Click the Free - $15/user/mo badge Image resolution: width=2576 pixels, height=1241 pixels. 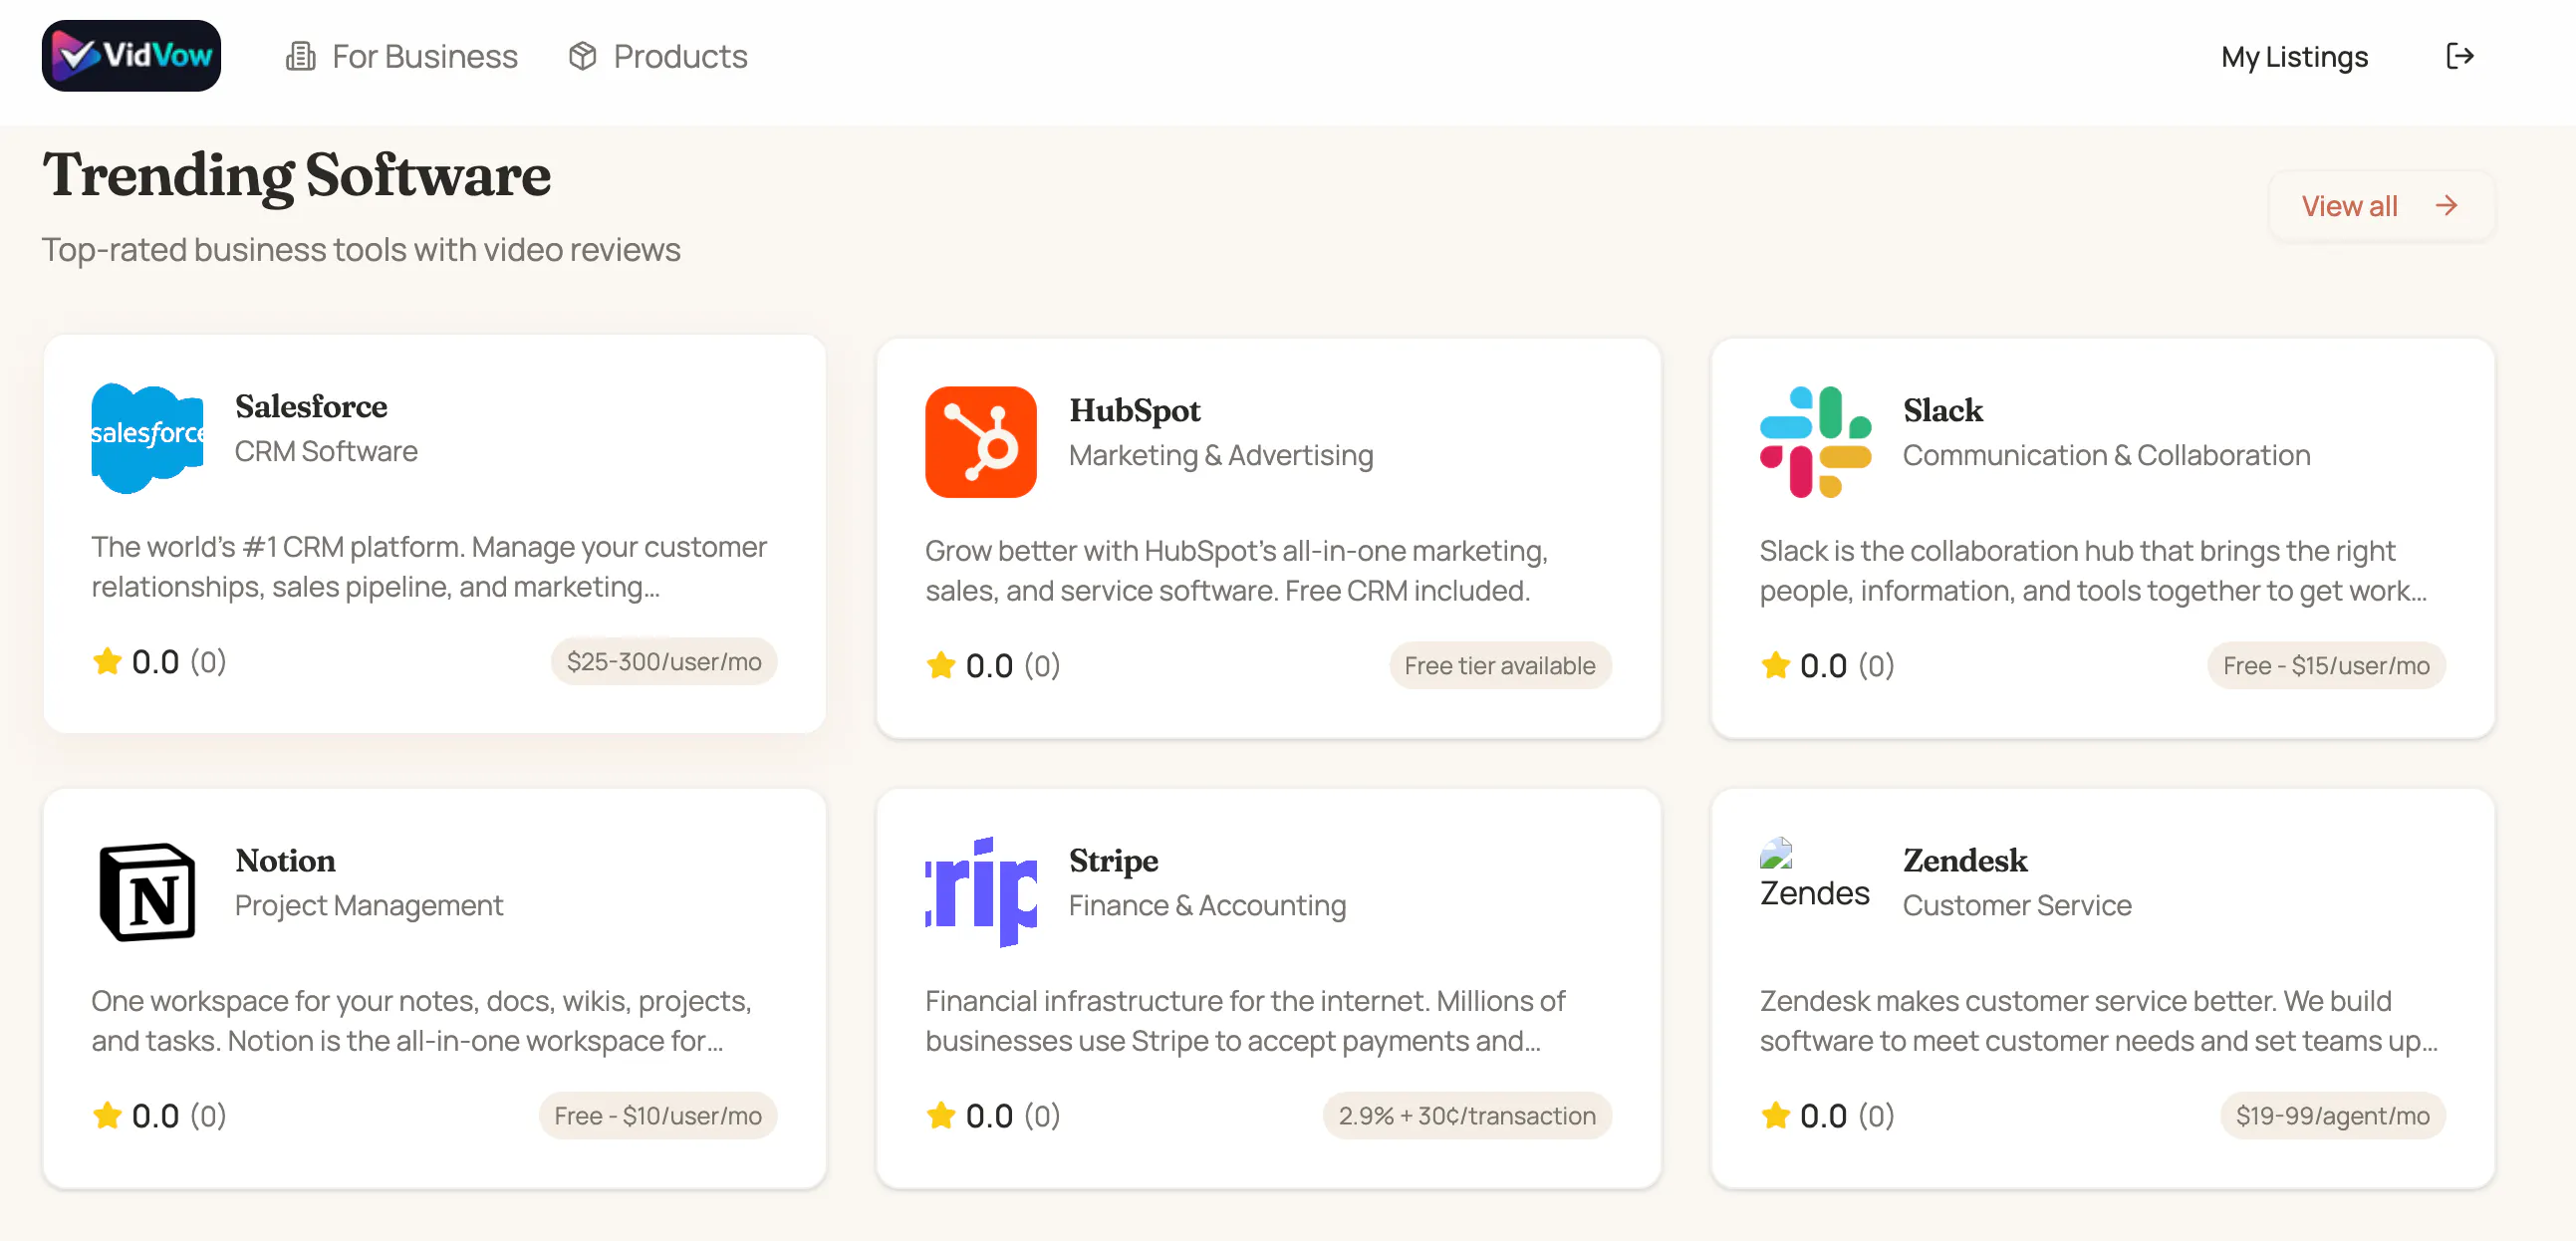tap(2326, 665)
